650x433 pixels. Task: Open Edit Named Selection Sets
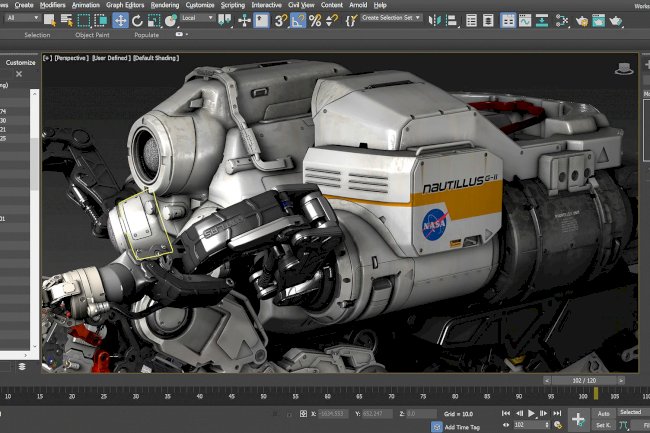351,20
